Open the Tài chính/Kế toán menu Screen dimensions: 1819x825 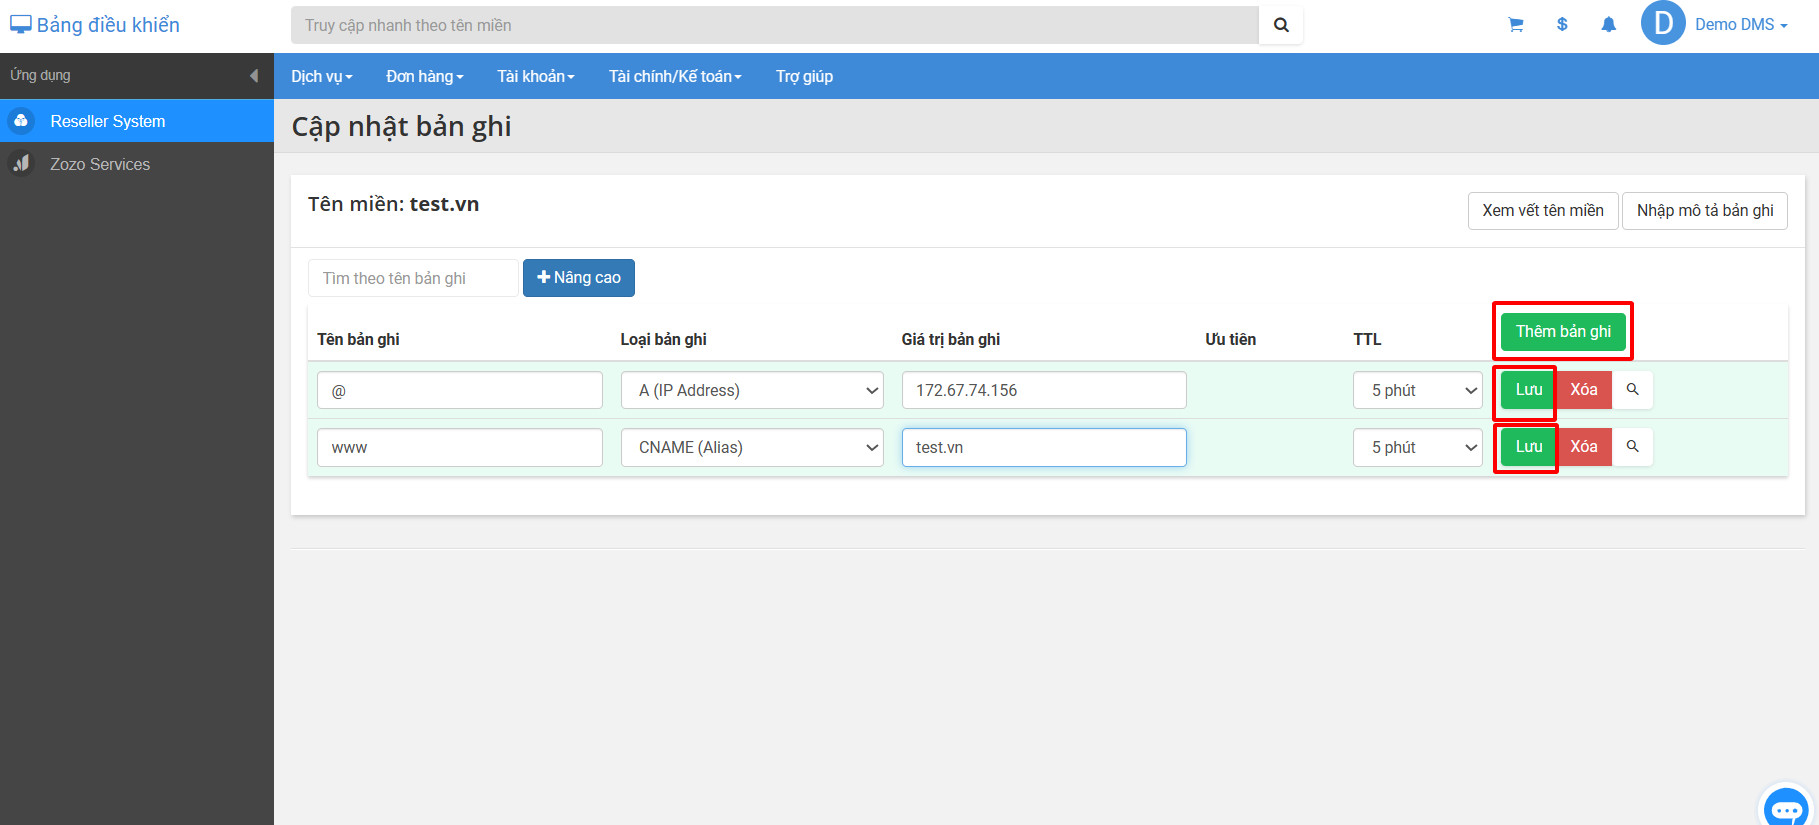point(675,76)
